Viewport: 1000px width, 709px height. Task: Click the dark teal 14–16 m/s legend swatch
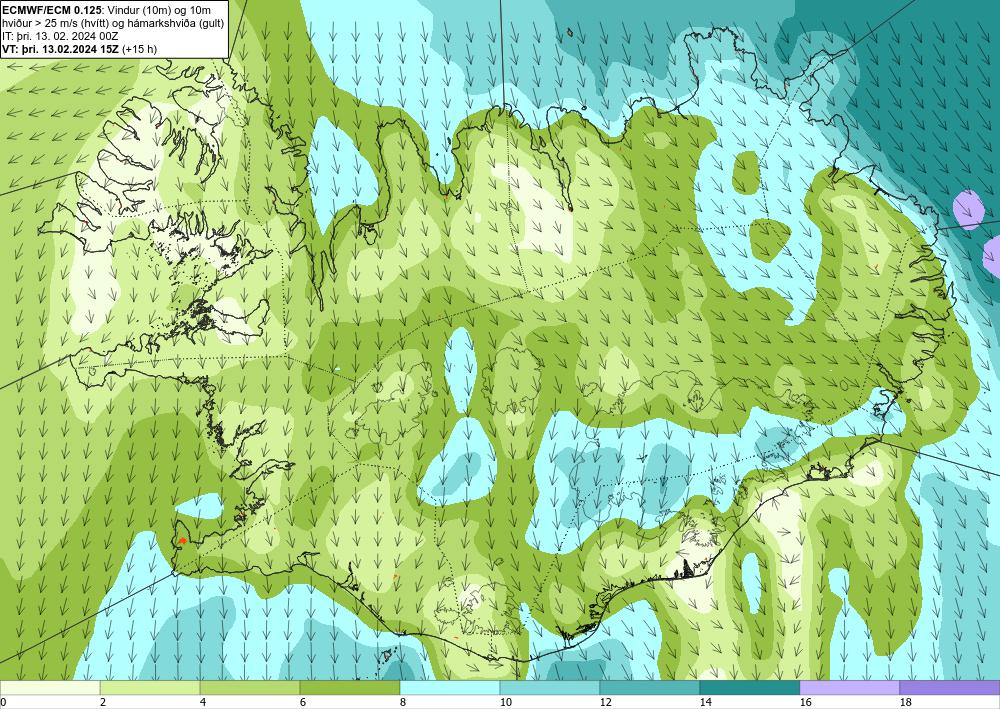749,687
